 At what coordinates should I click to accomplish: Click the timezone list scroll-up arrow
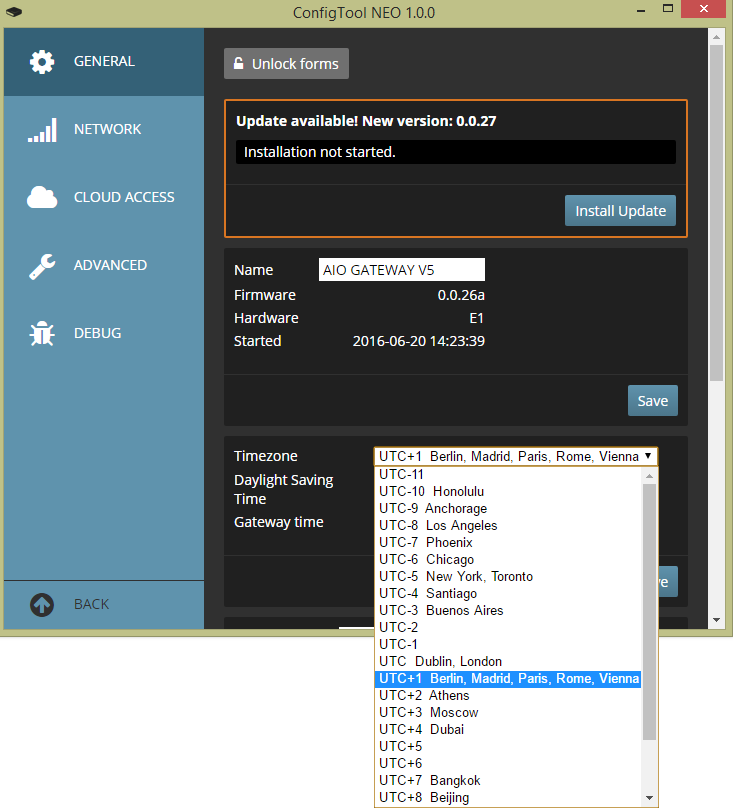click(x=649, y=475)
